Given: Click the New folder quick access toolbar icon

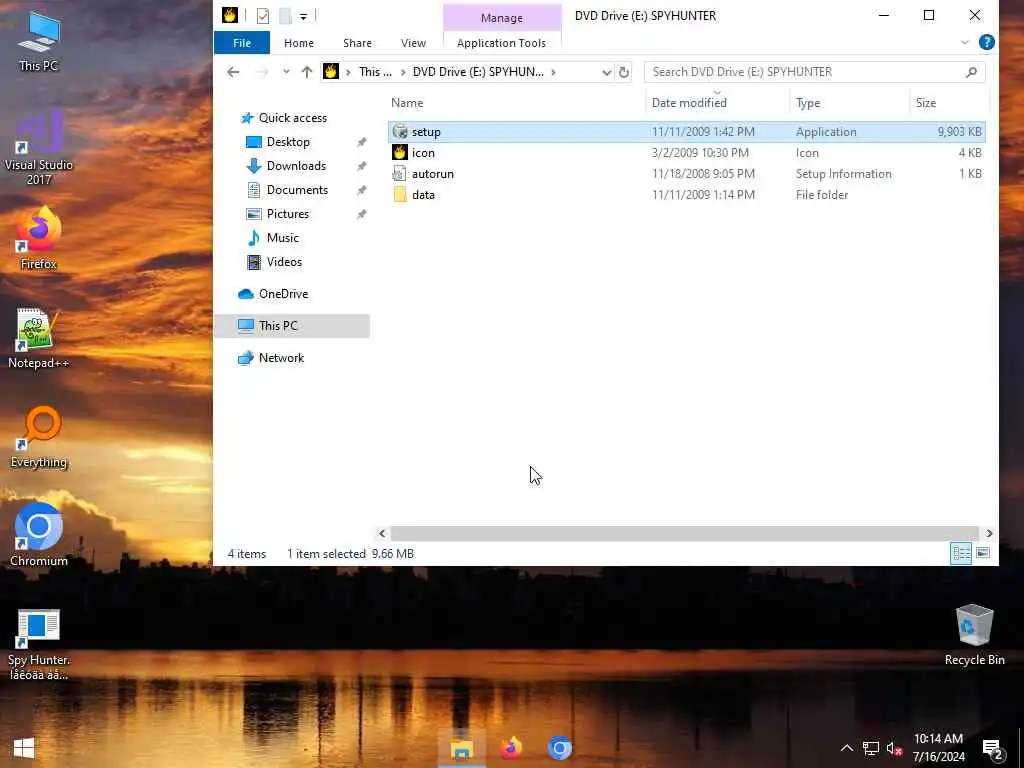Looking at the screenshot, I should click(x=285, y=16).
